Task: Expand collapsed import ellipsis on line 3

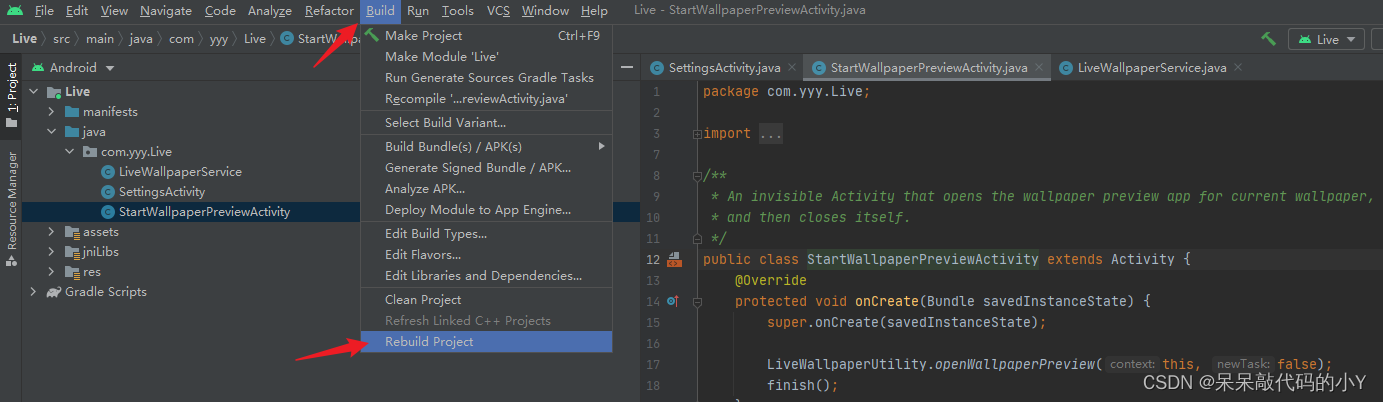Action: [x=771, y=134]
